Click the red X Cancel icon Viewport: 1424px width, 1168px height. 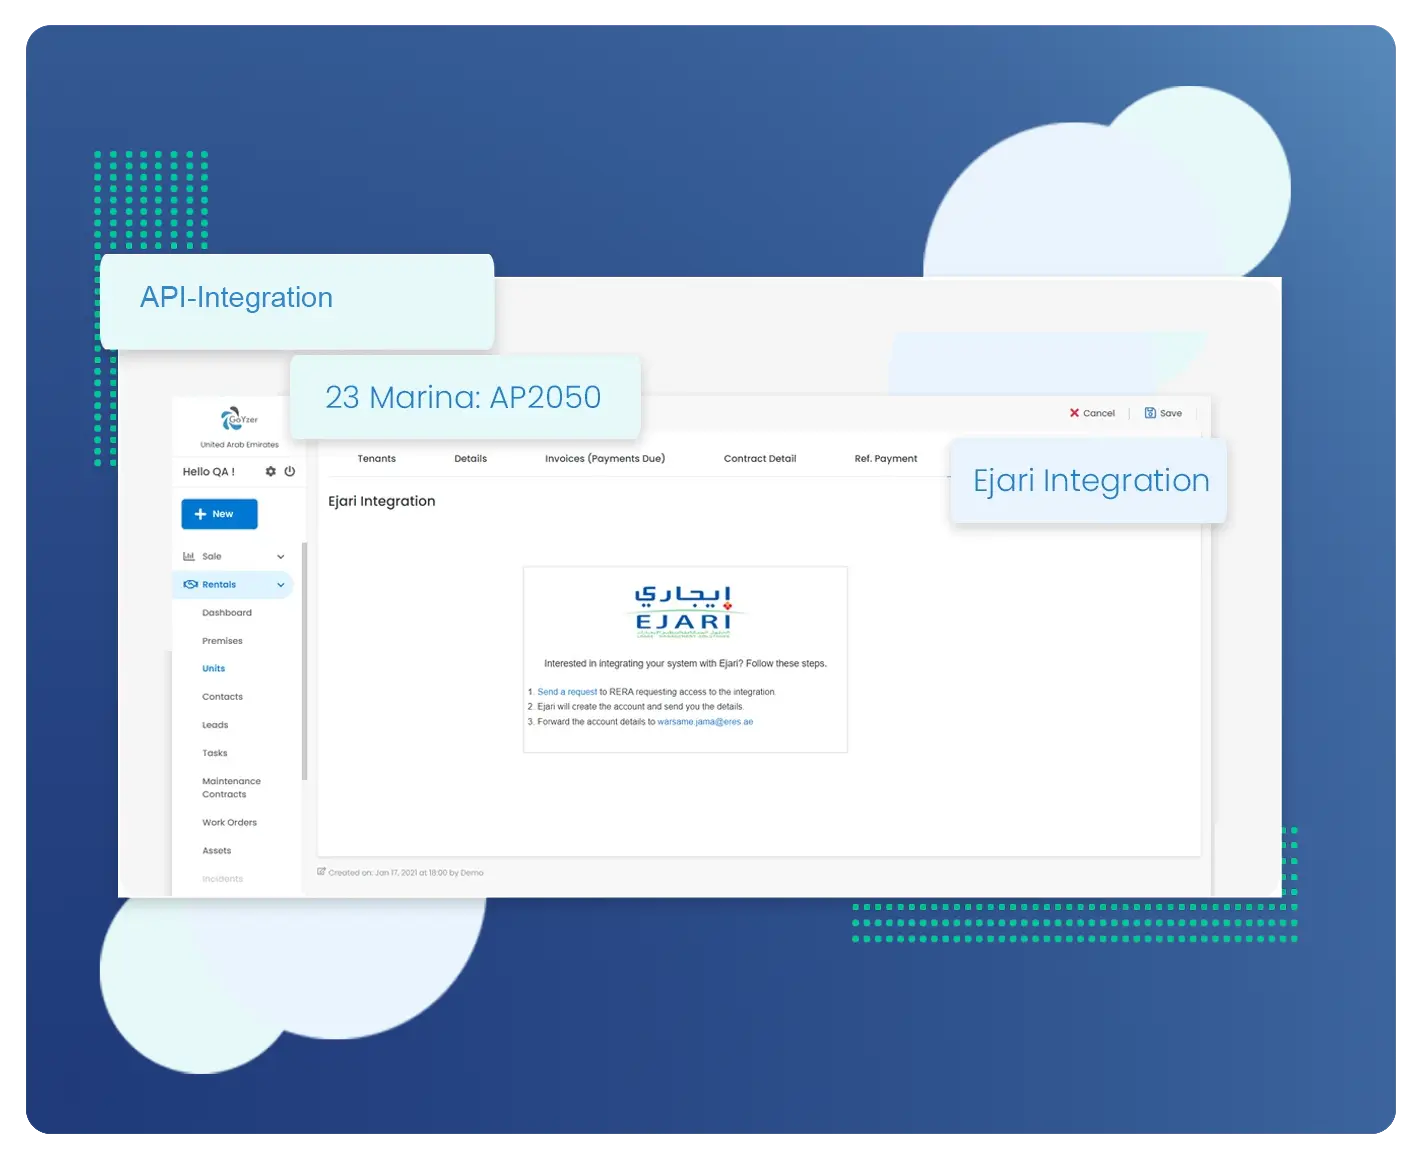(1074, 413)
